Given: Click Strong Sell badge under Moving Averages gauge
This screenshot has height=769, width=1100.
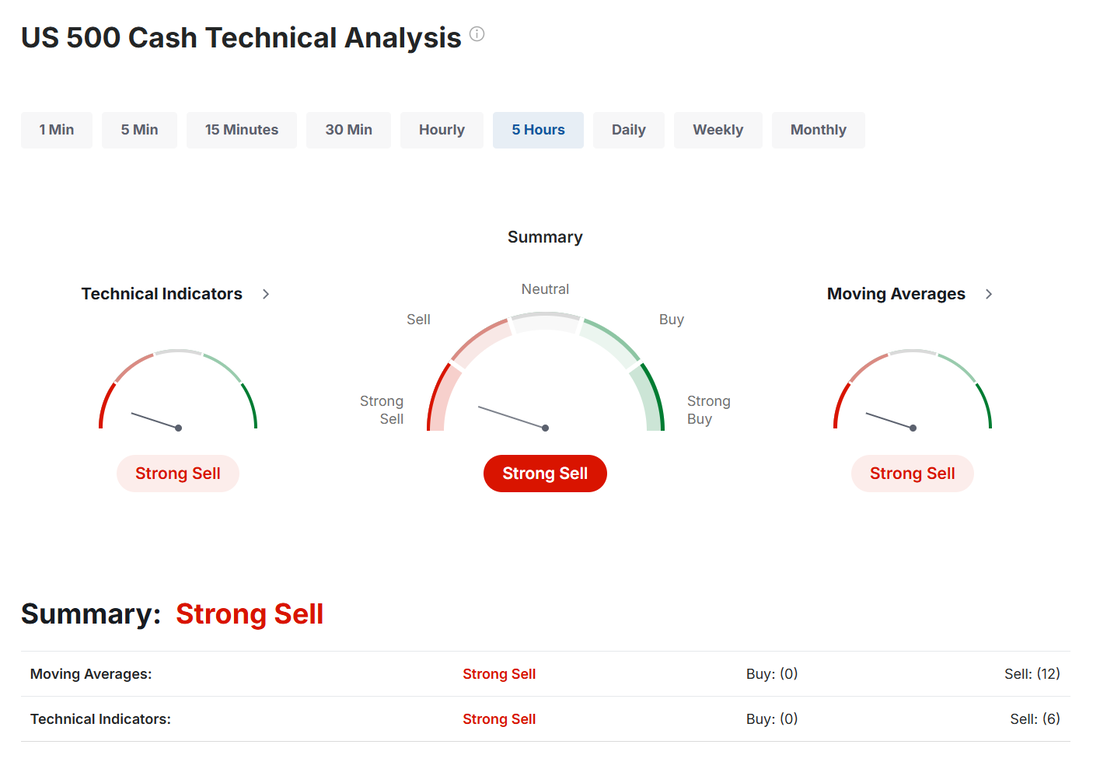Looking at the screenshot, I should pyautogui.click(x=913, y=474).
